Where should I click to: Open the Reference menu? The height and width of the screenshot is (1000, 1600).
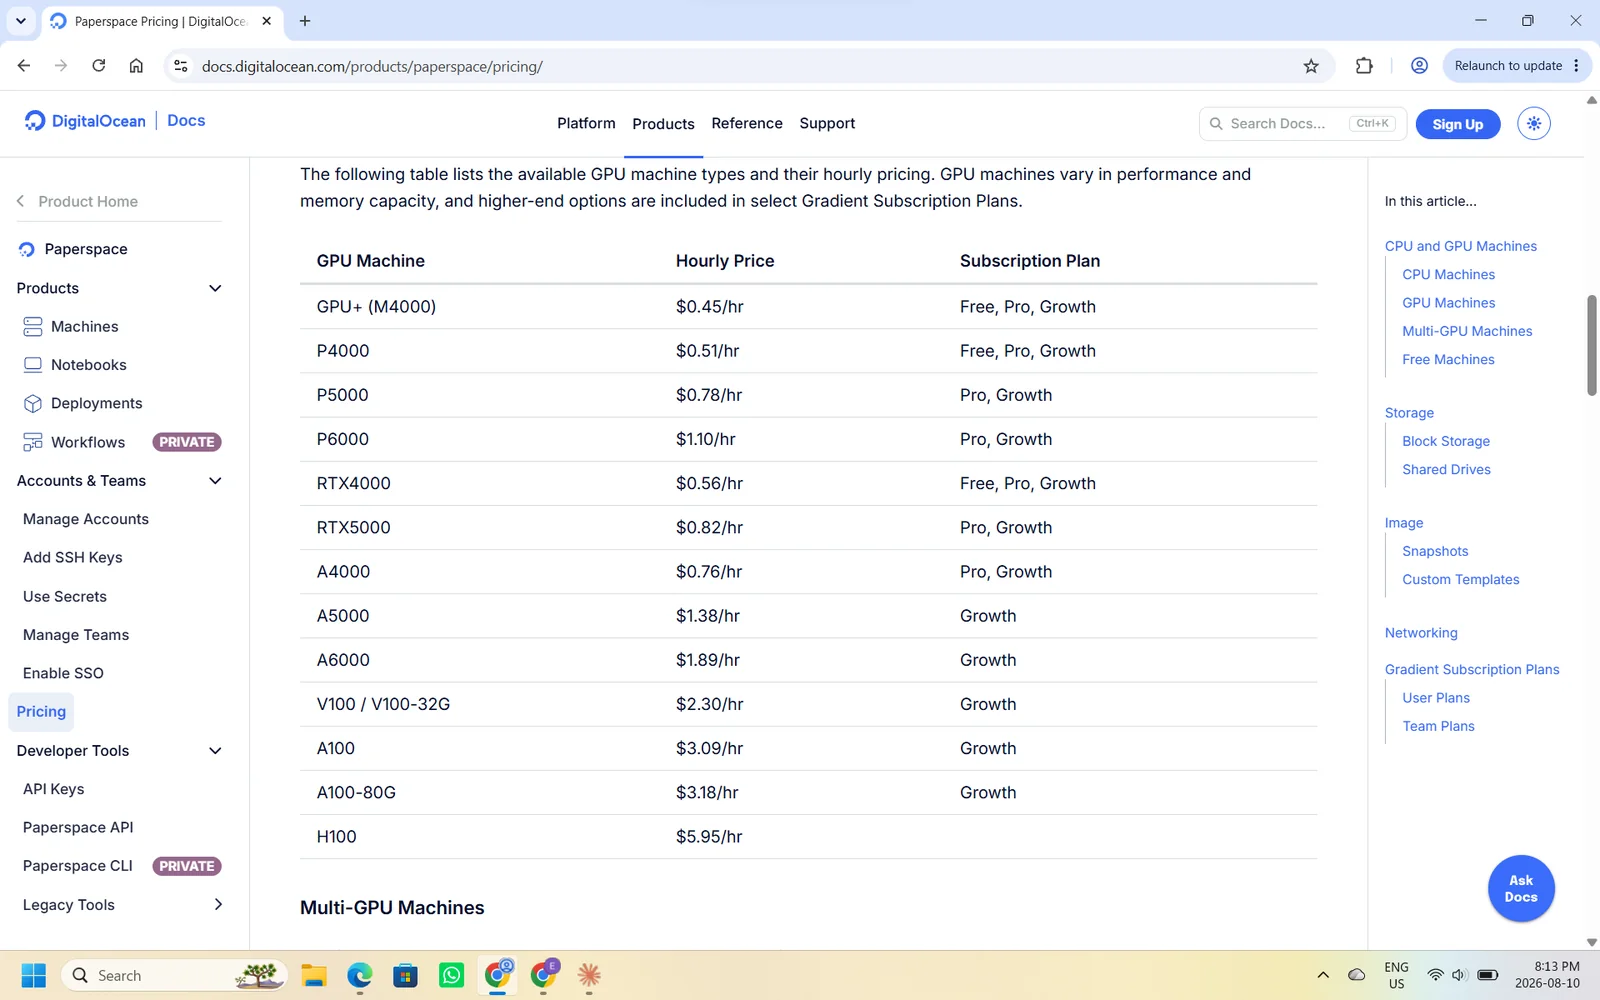[x=747, y=123]
